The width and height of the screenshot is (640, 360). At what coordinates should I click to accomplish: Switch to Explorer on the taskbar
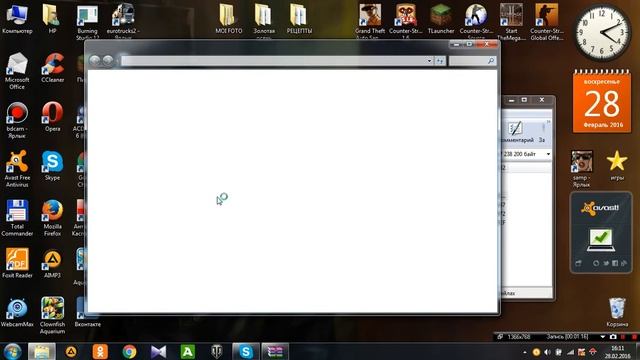[42, 351]
